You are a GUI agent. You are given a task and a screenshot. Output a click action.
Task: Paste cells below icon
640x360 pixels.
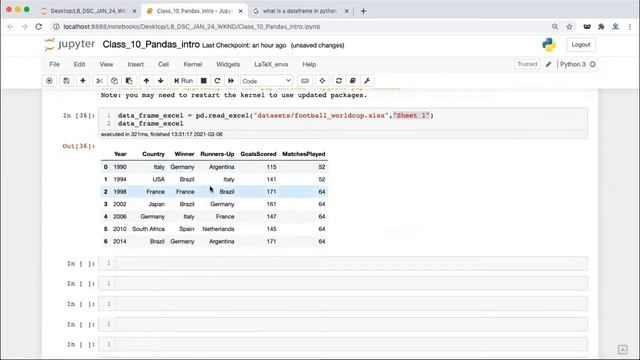pos(129,81)
